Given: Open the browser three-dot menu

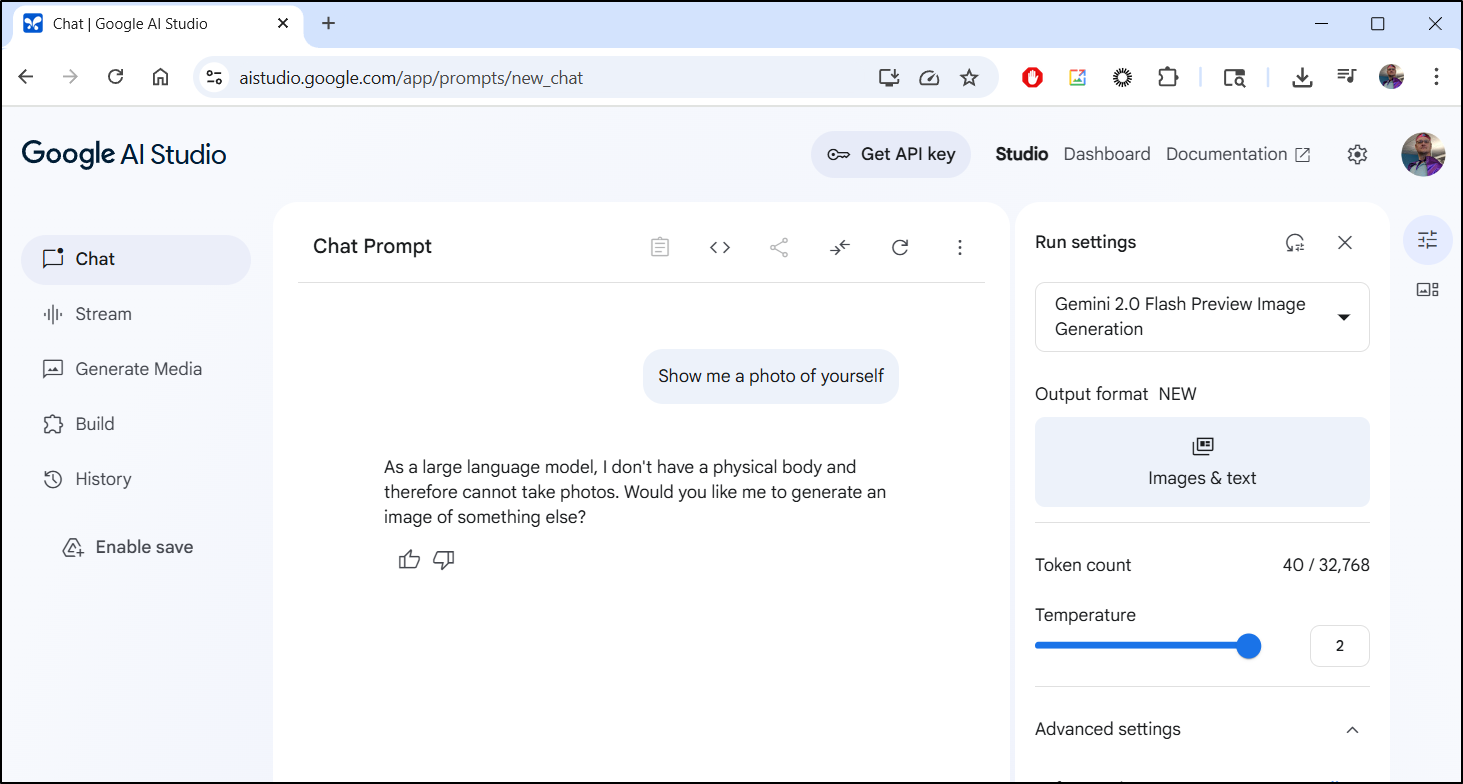Looking at the screenshot, I should click(1436, 77).
